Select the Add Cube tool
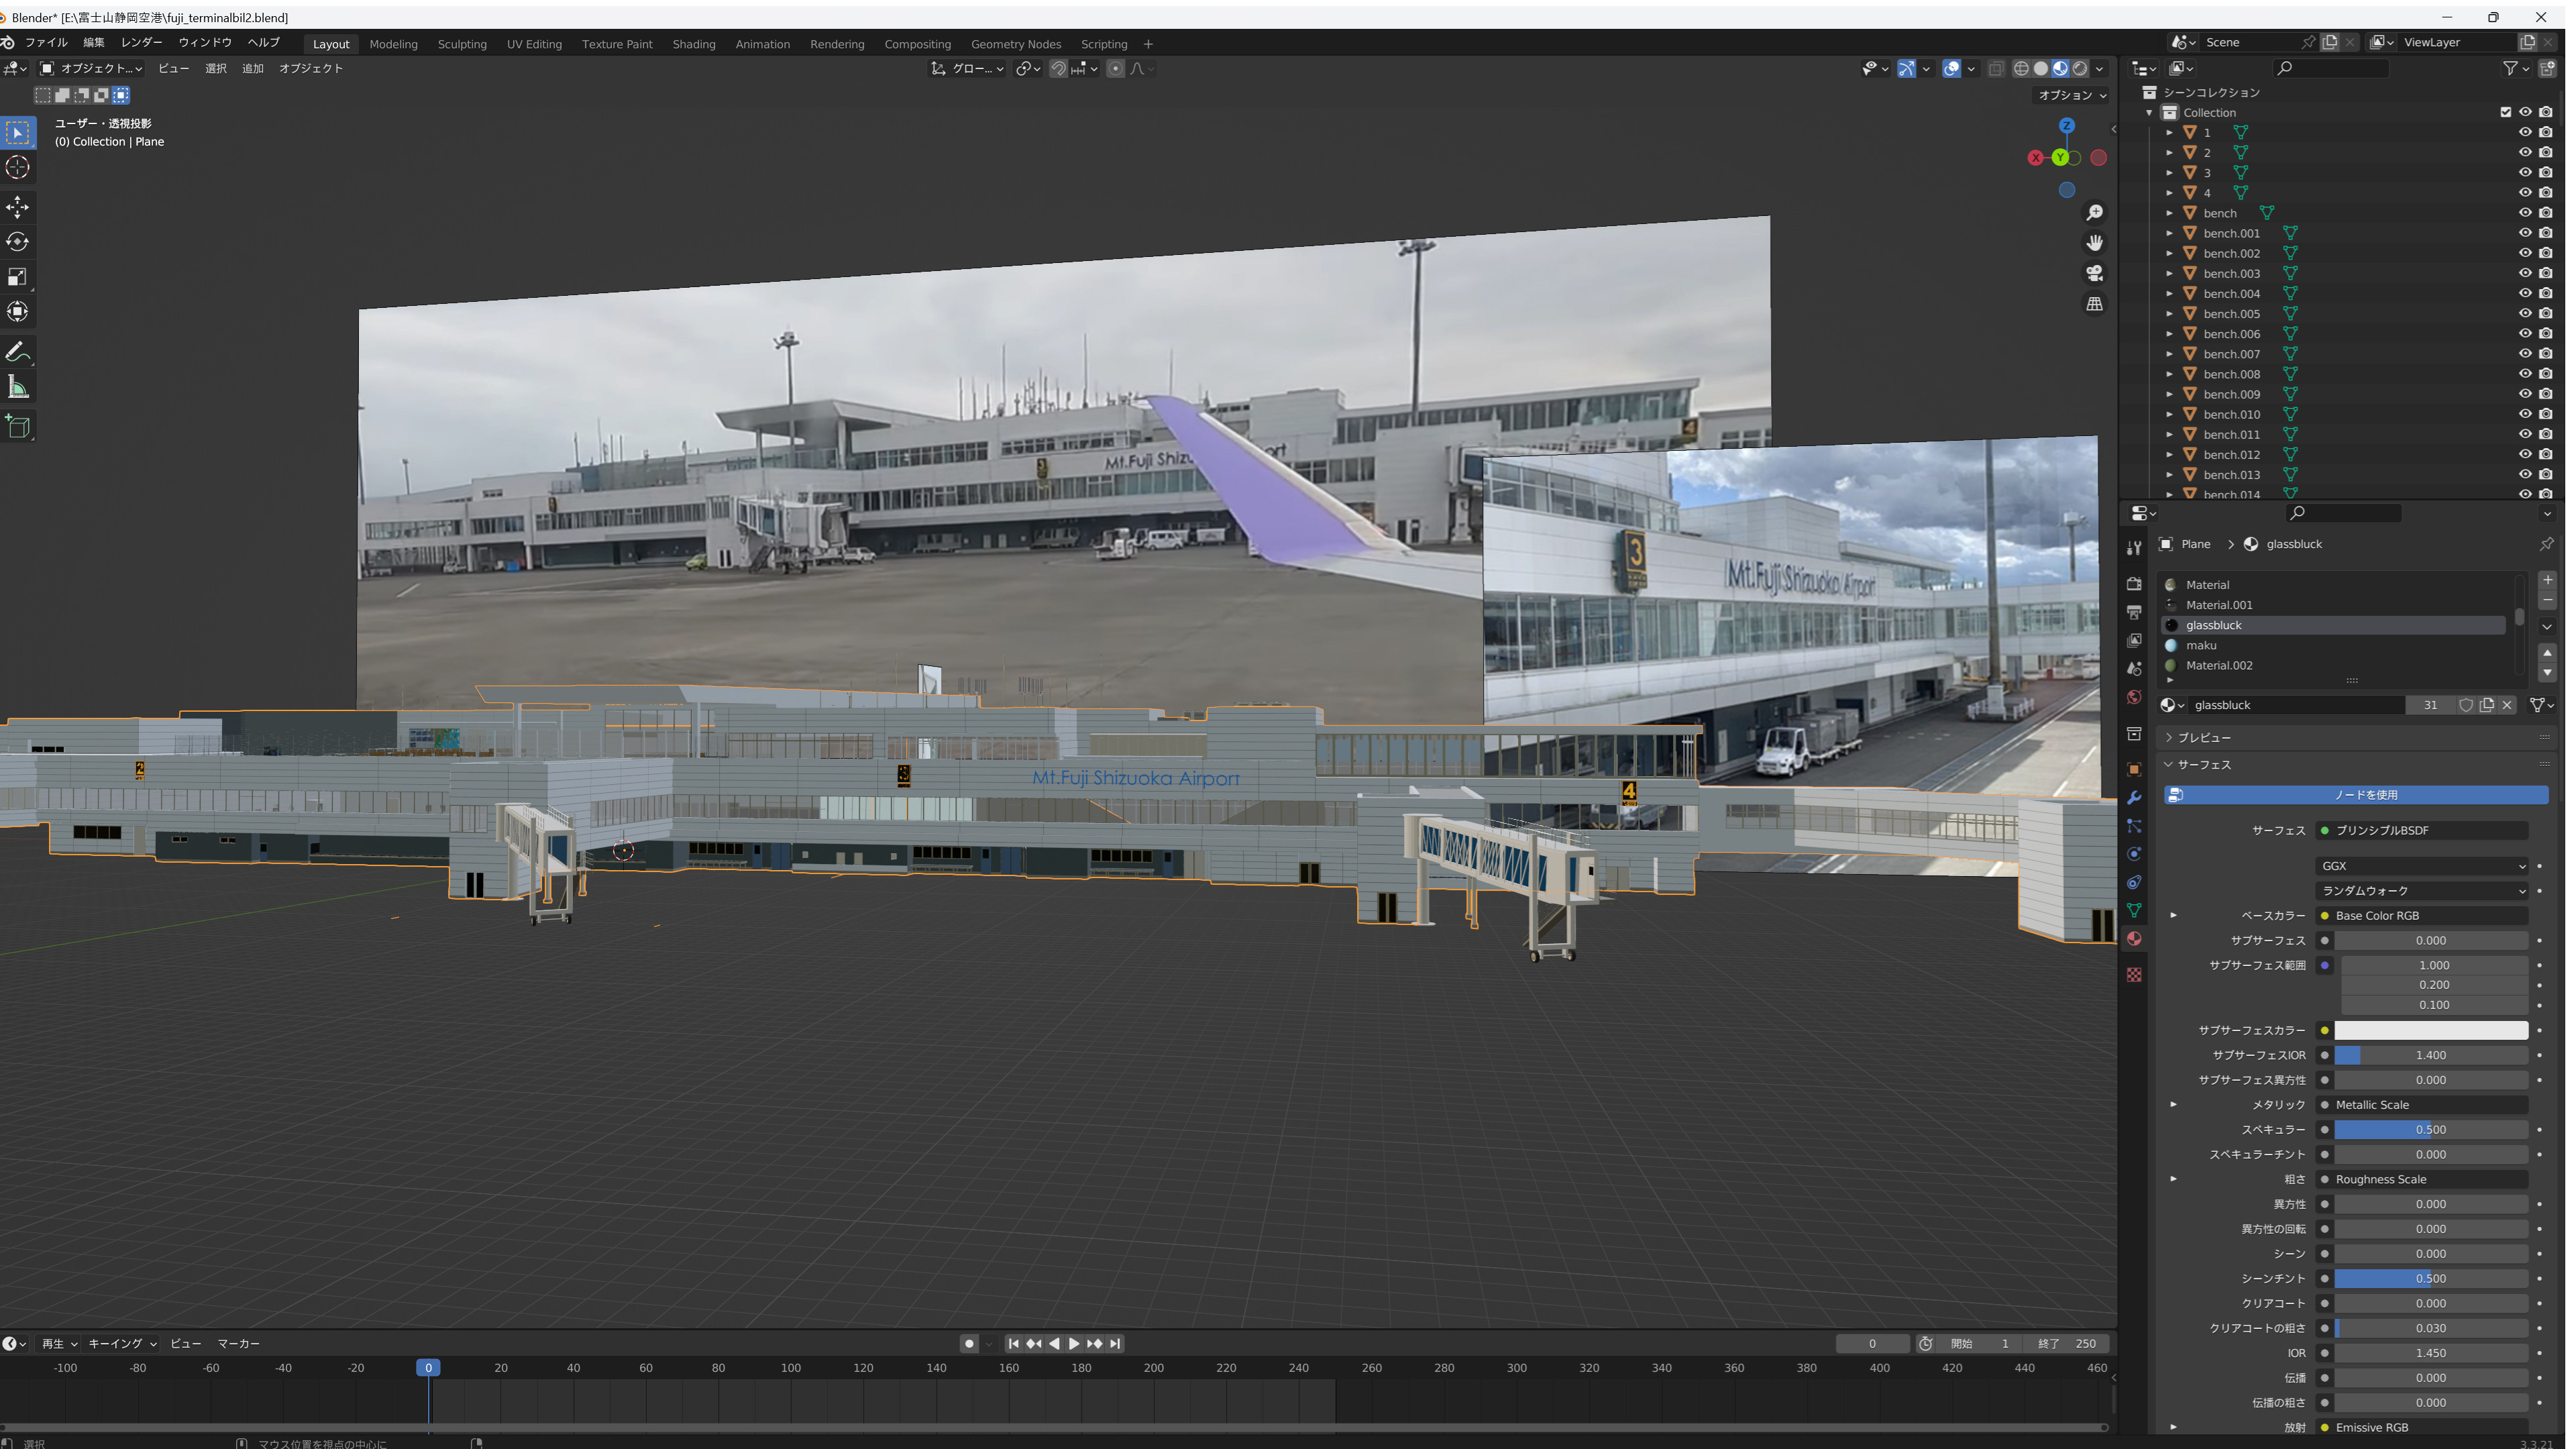The width and height of the screenshot is (2576, 1449). coord(18,427)
